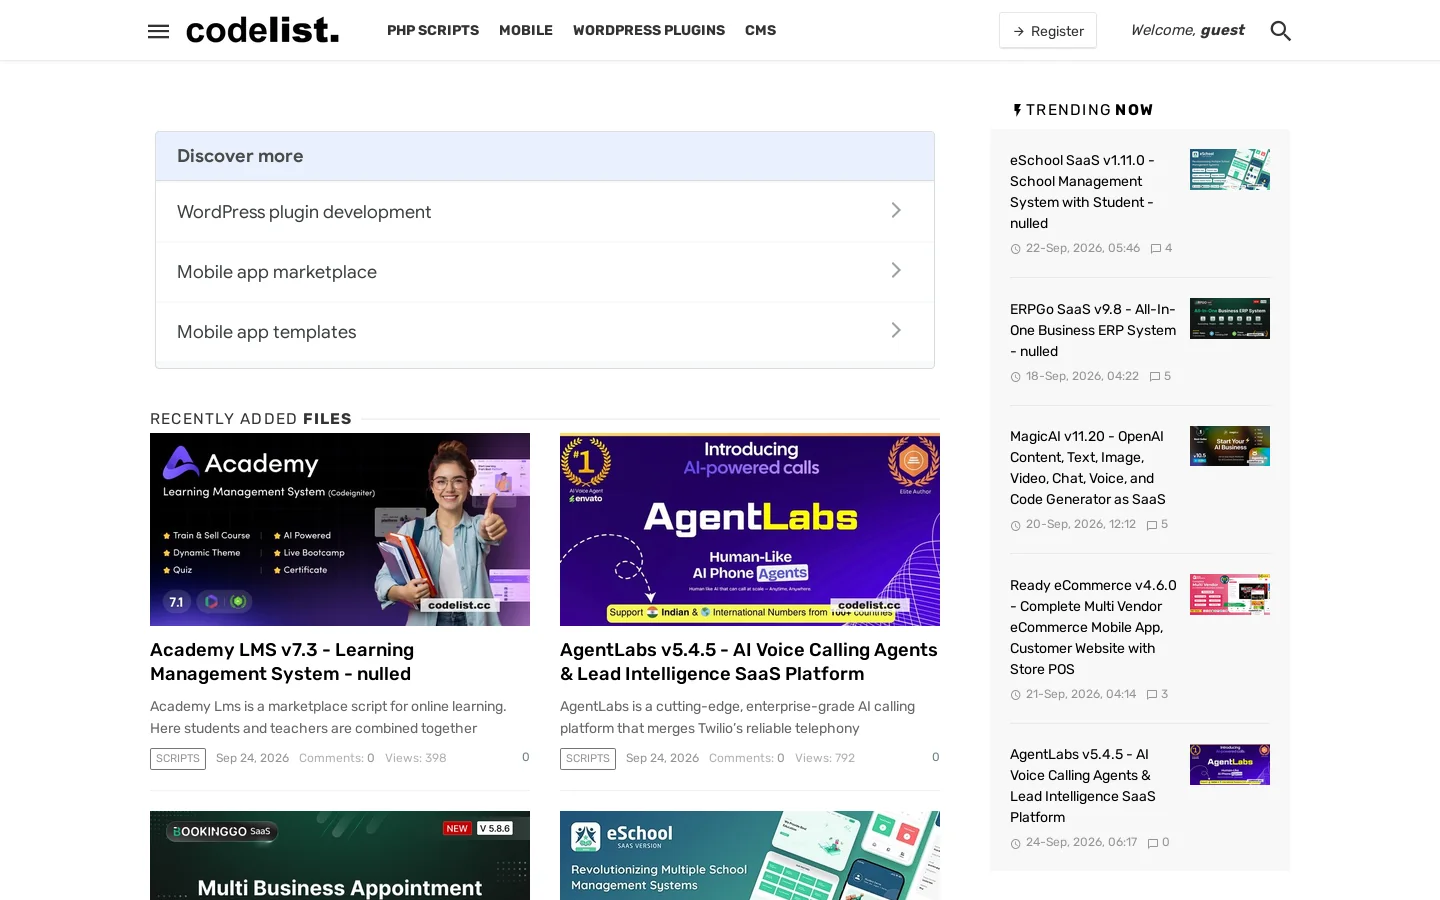
Task: Click the lightning icon beside Trending Now
Action: 1017,110
